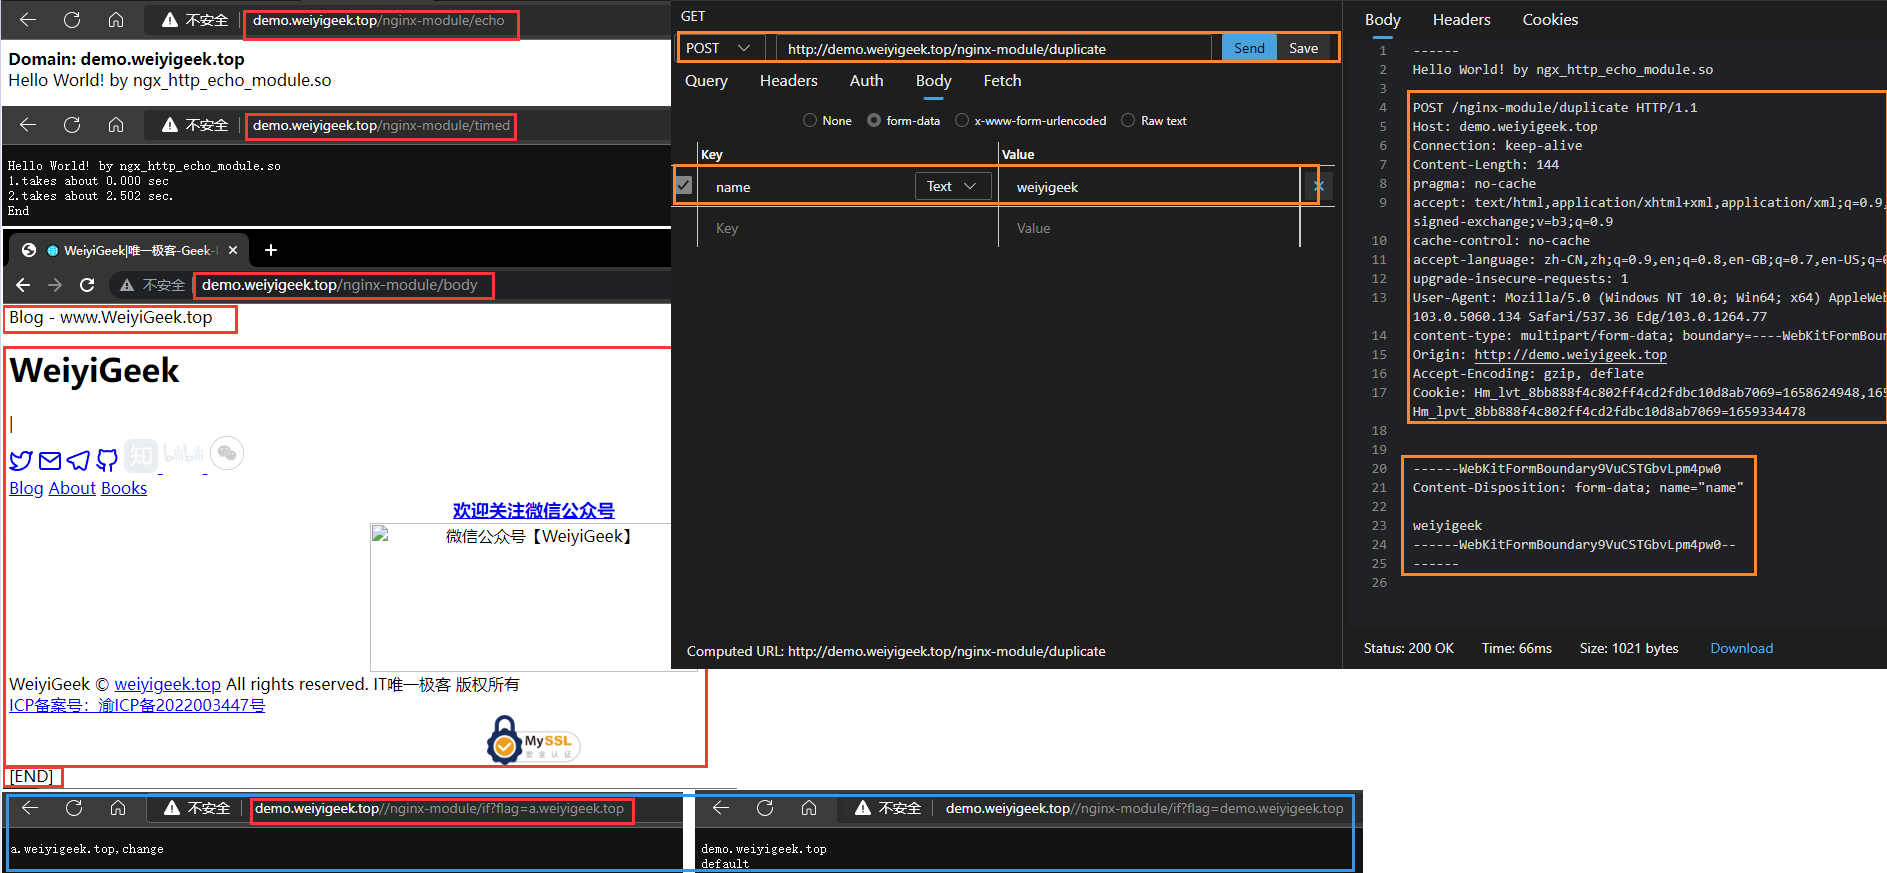Open the Twitter icon on WeiyiGeek page
Image resolution: width=1887 pixels, height=873 pixels.
pyautogui.click(x=21, y=460)
